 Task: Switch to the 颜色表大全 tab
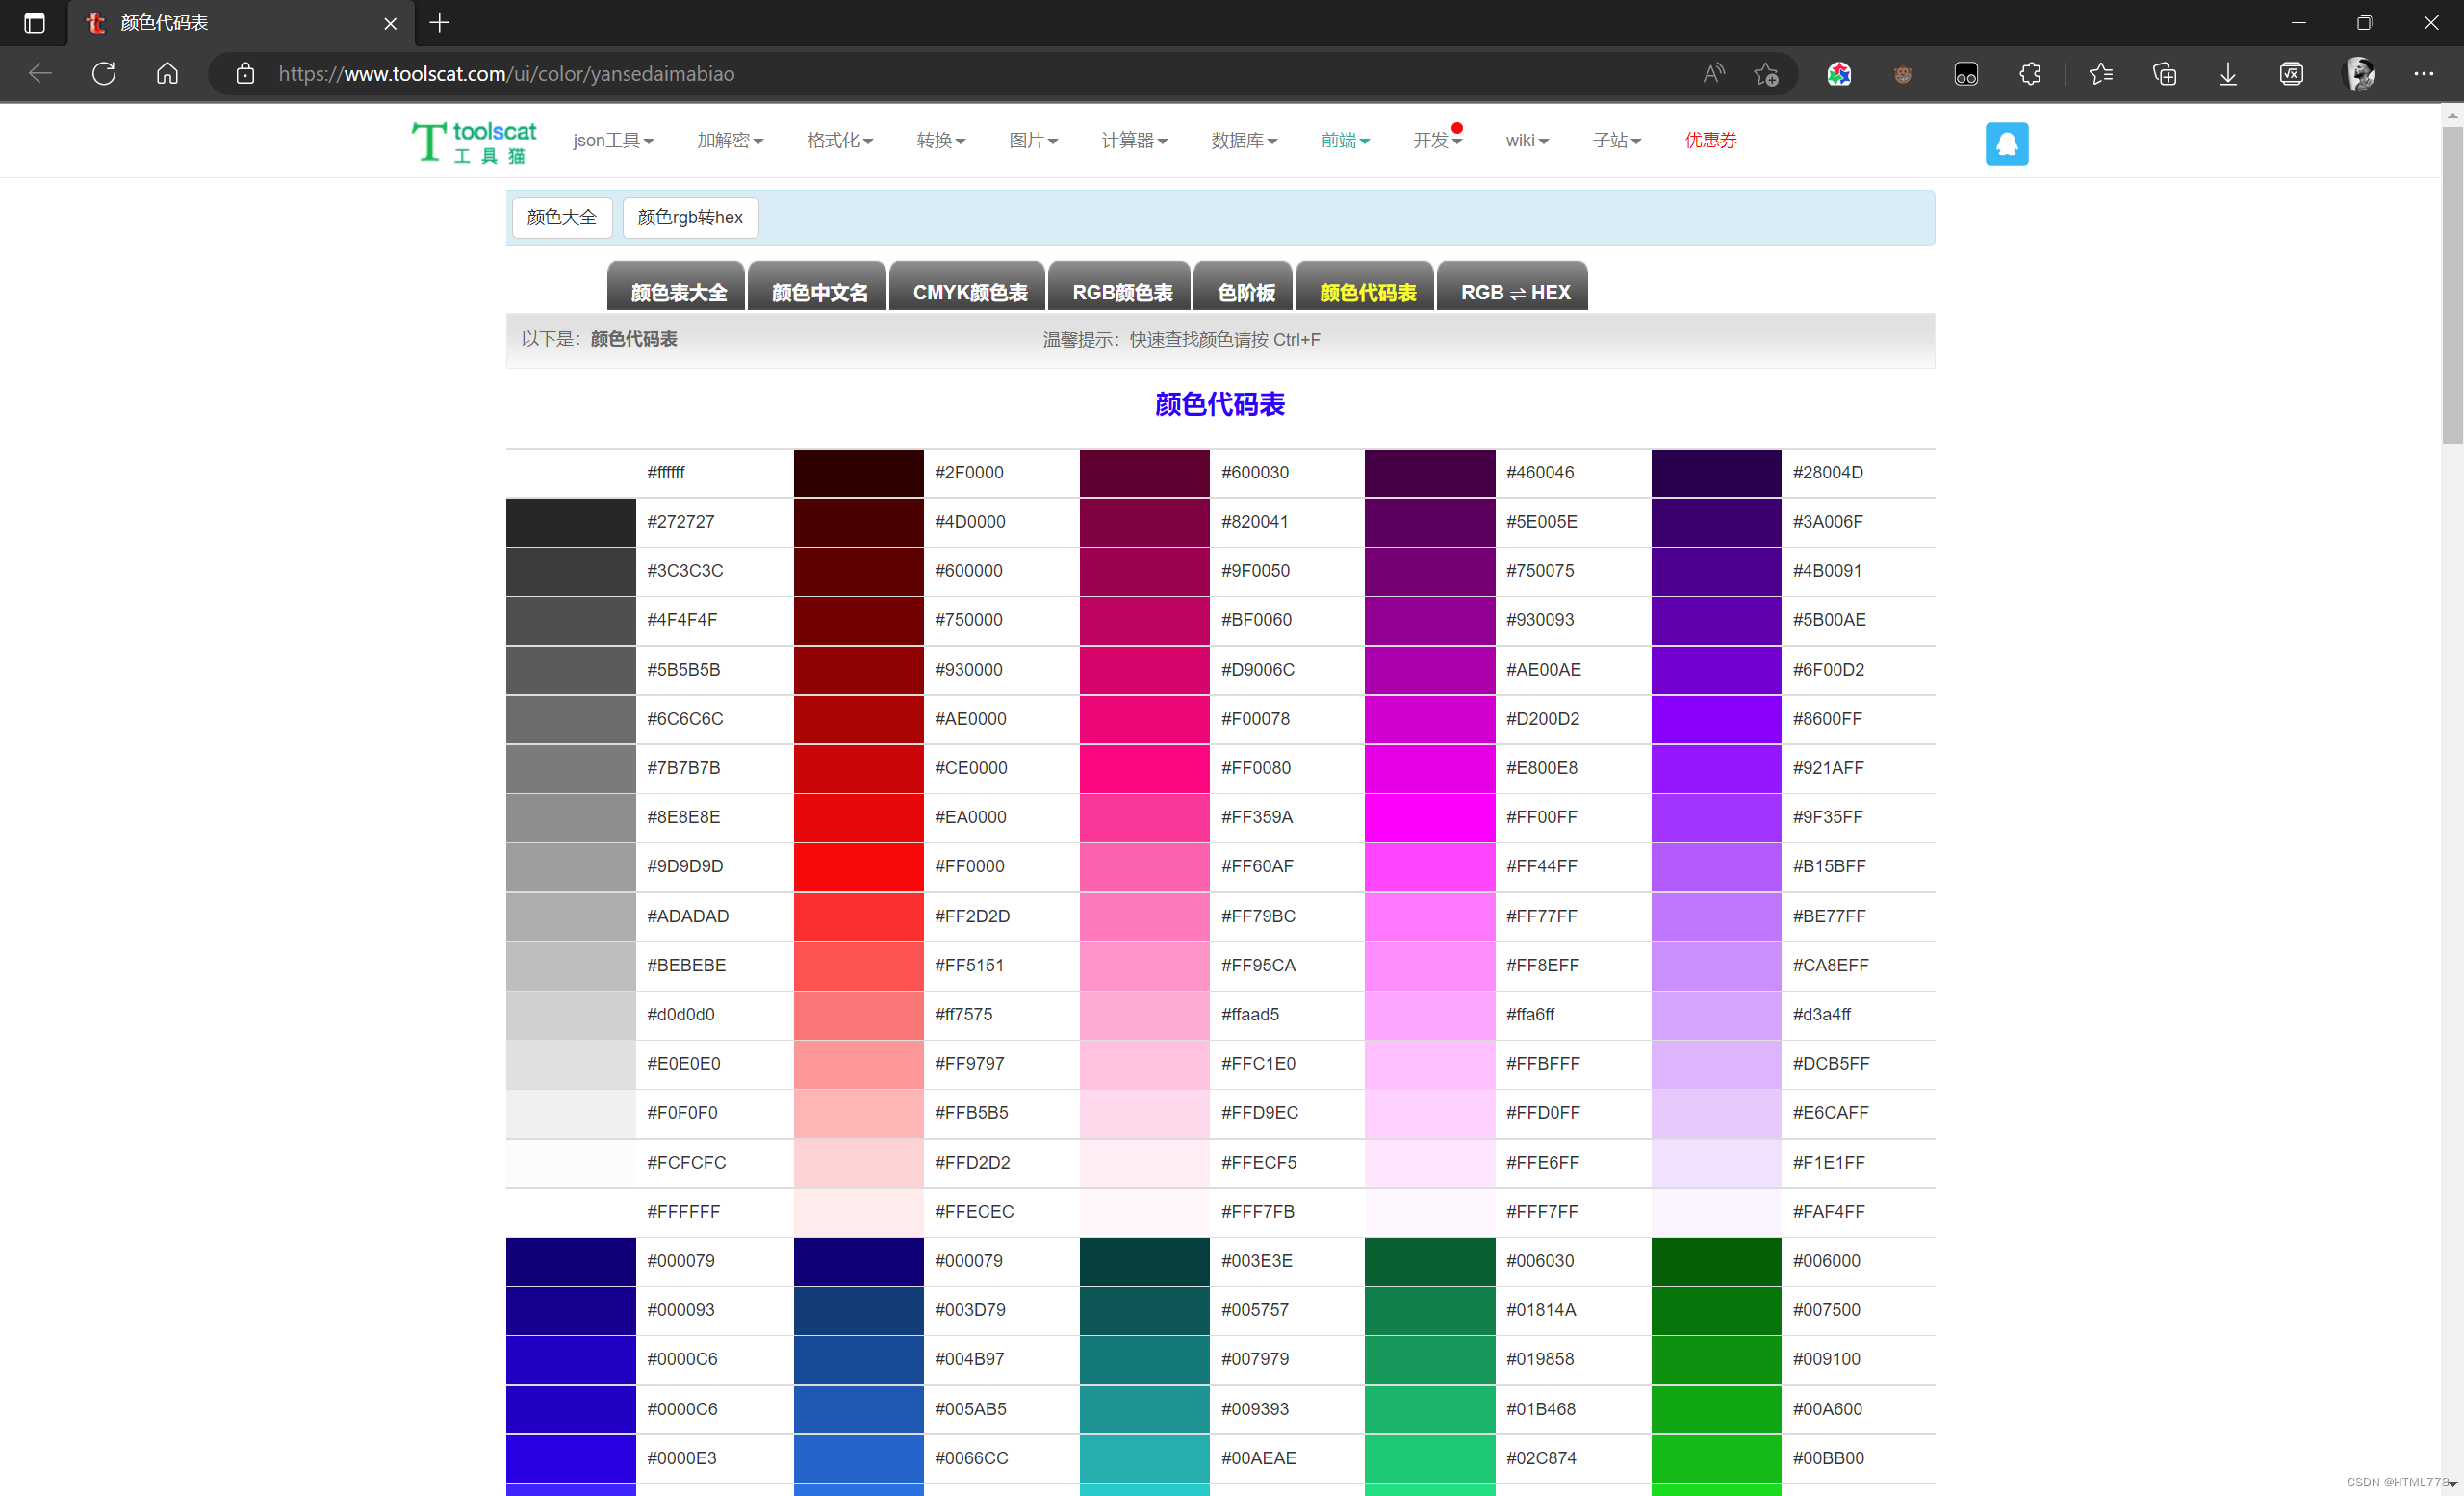coord(677,287)
